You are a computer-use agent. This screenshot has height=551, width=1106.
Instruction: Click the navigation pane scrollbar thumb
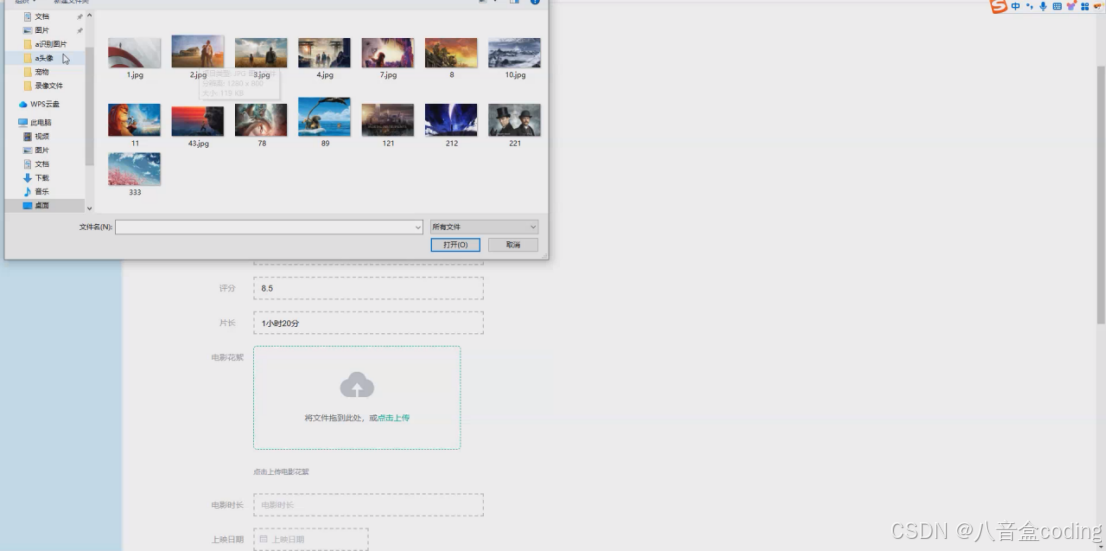click(90, 106)
